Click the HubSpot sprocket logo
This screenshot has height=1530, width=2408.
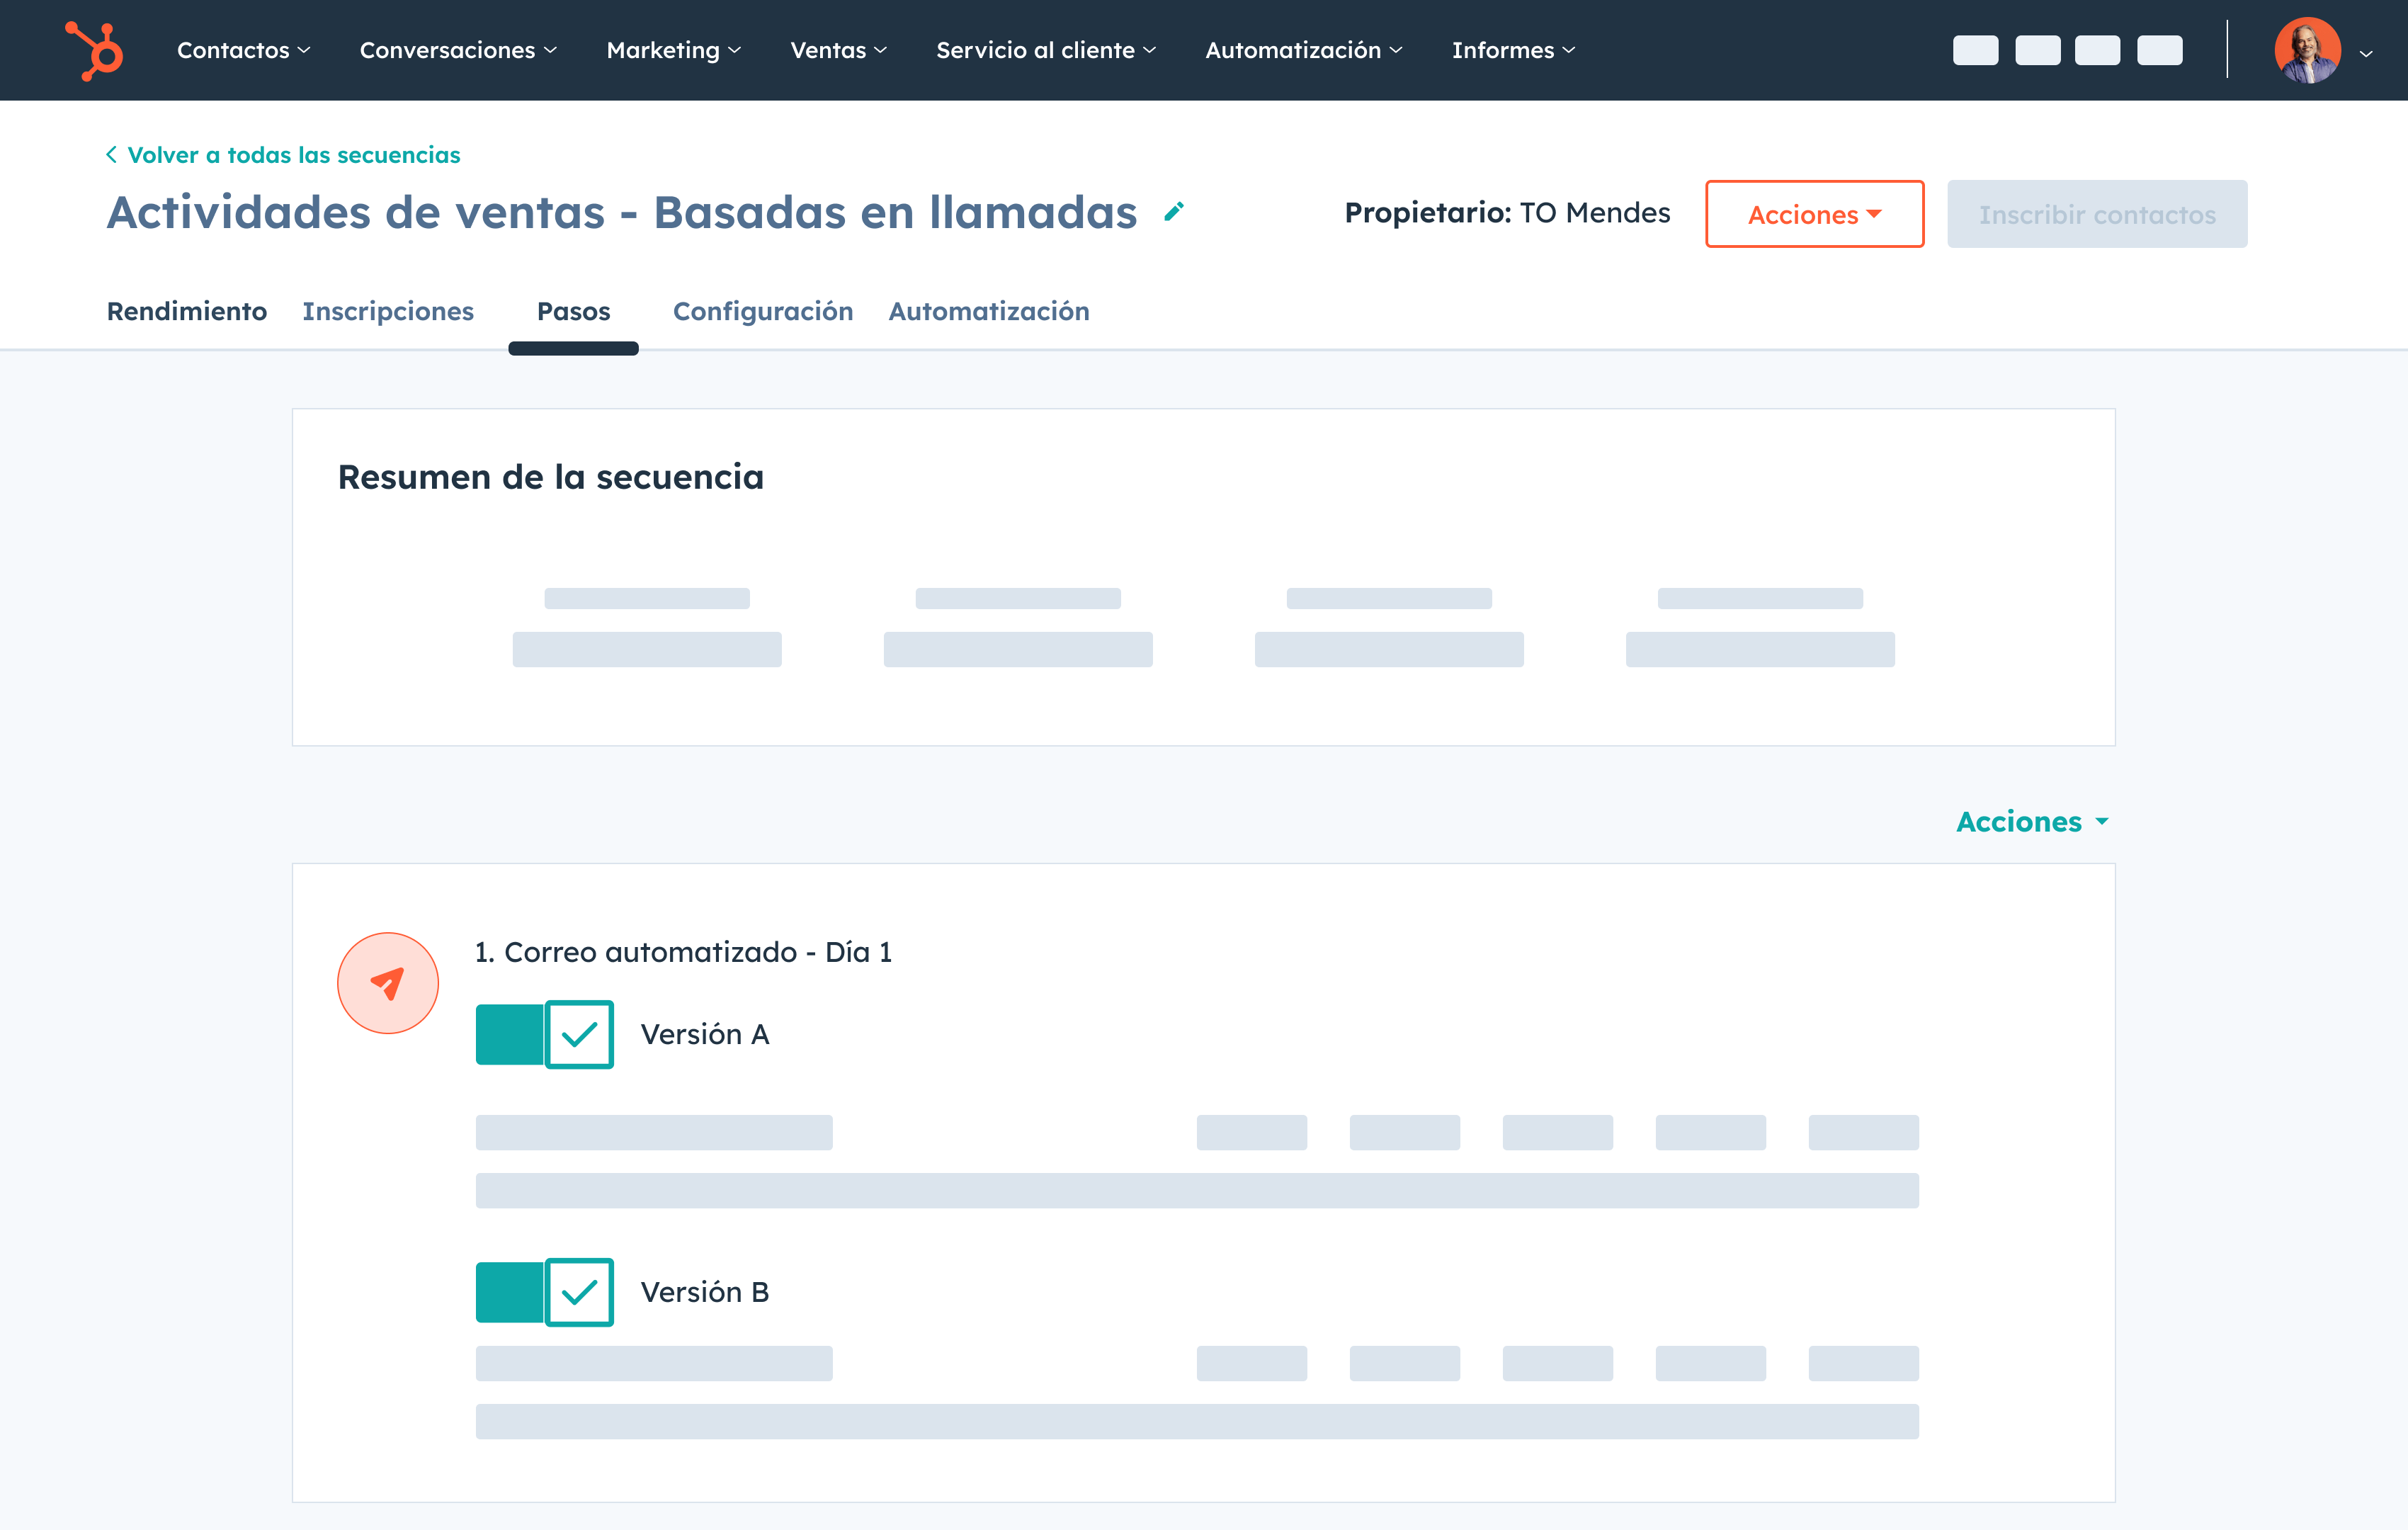94,50
